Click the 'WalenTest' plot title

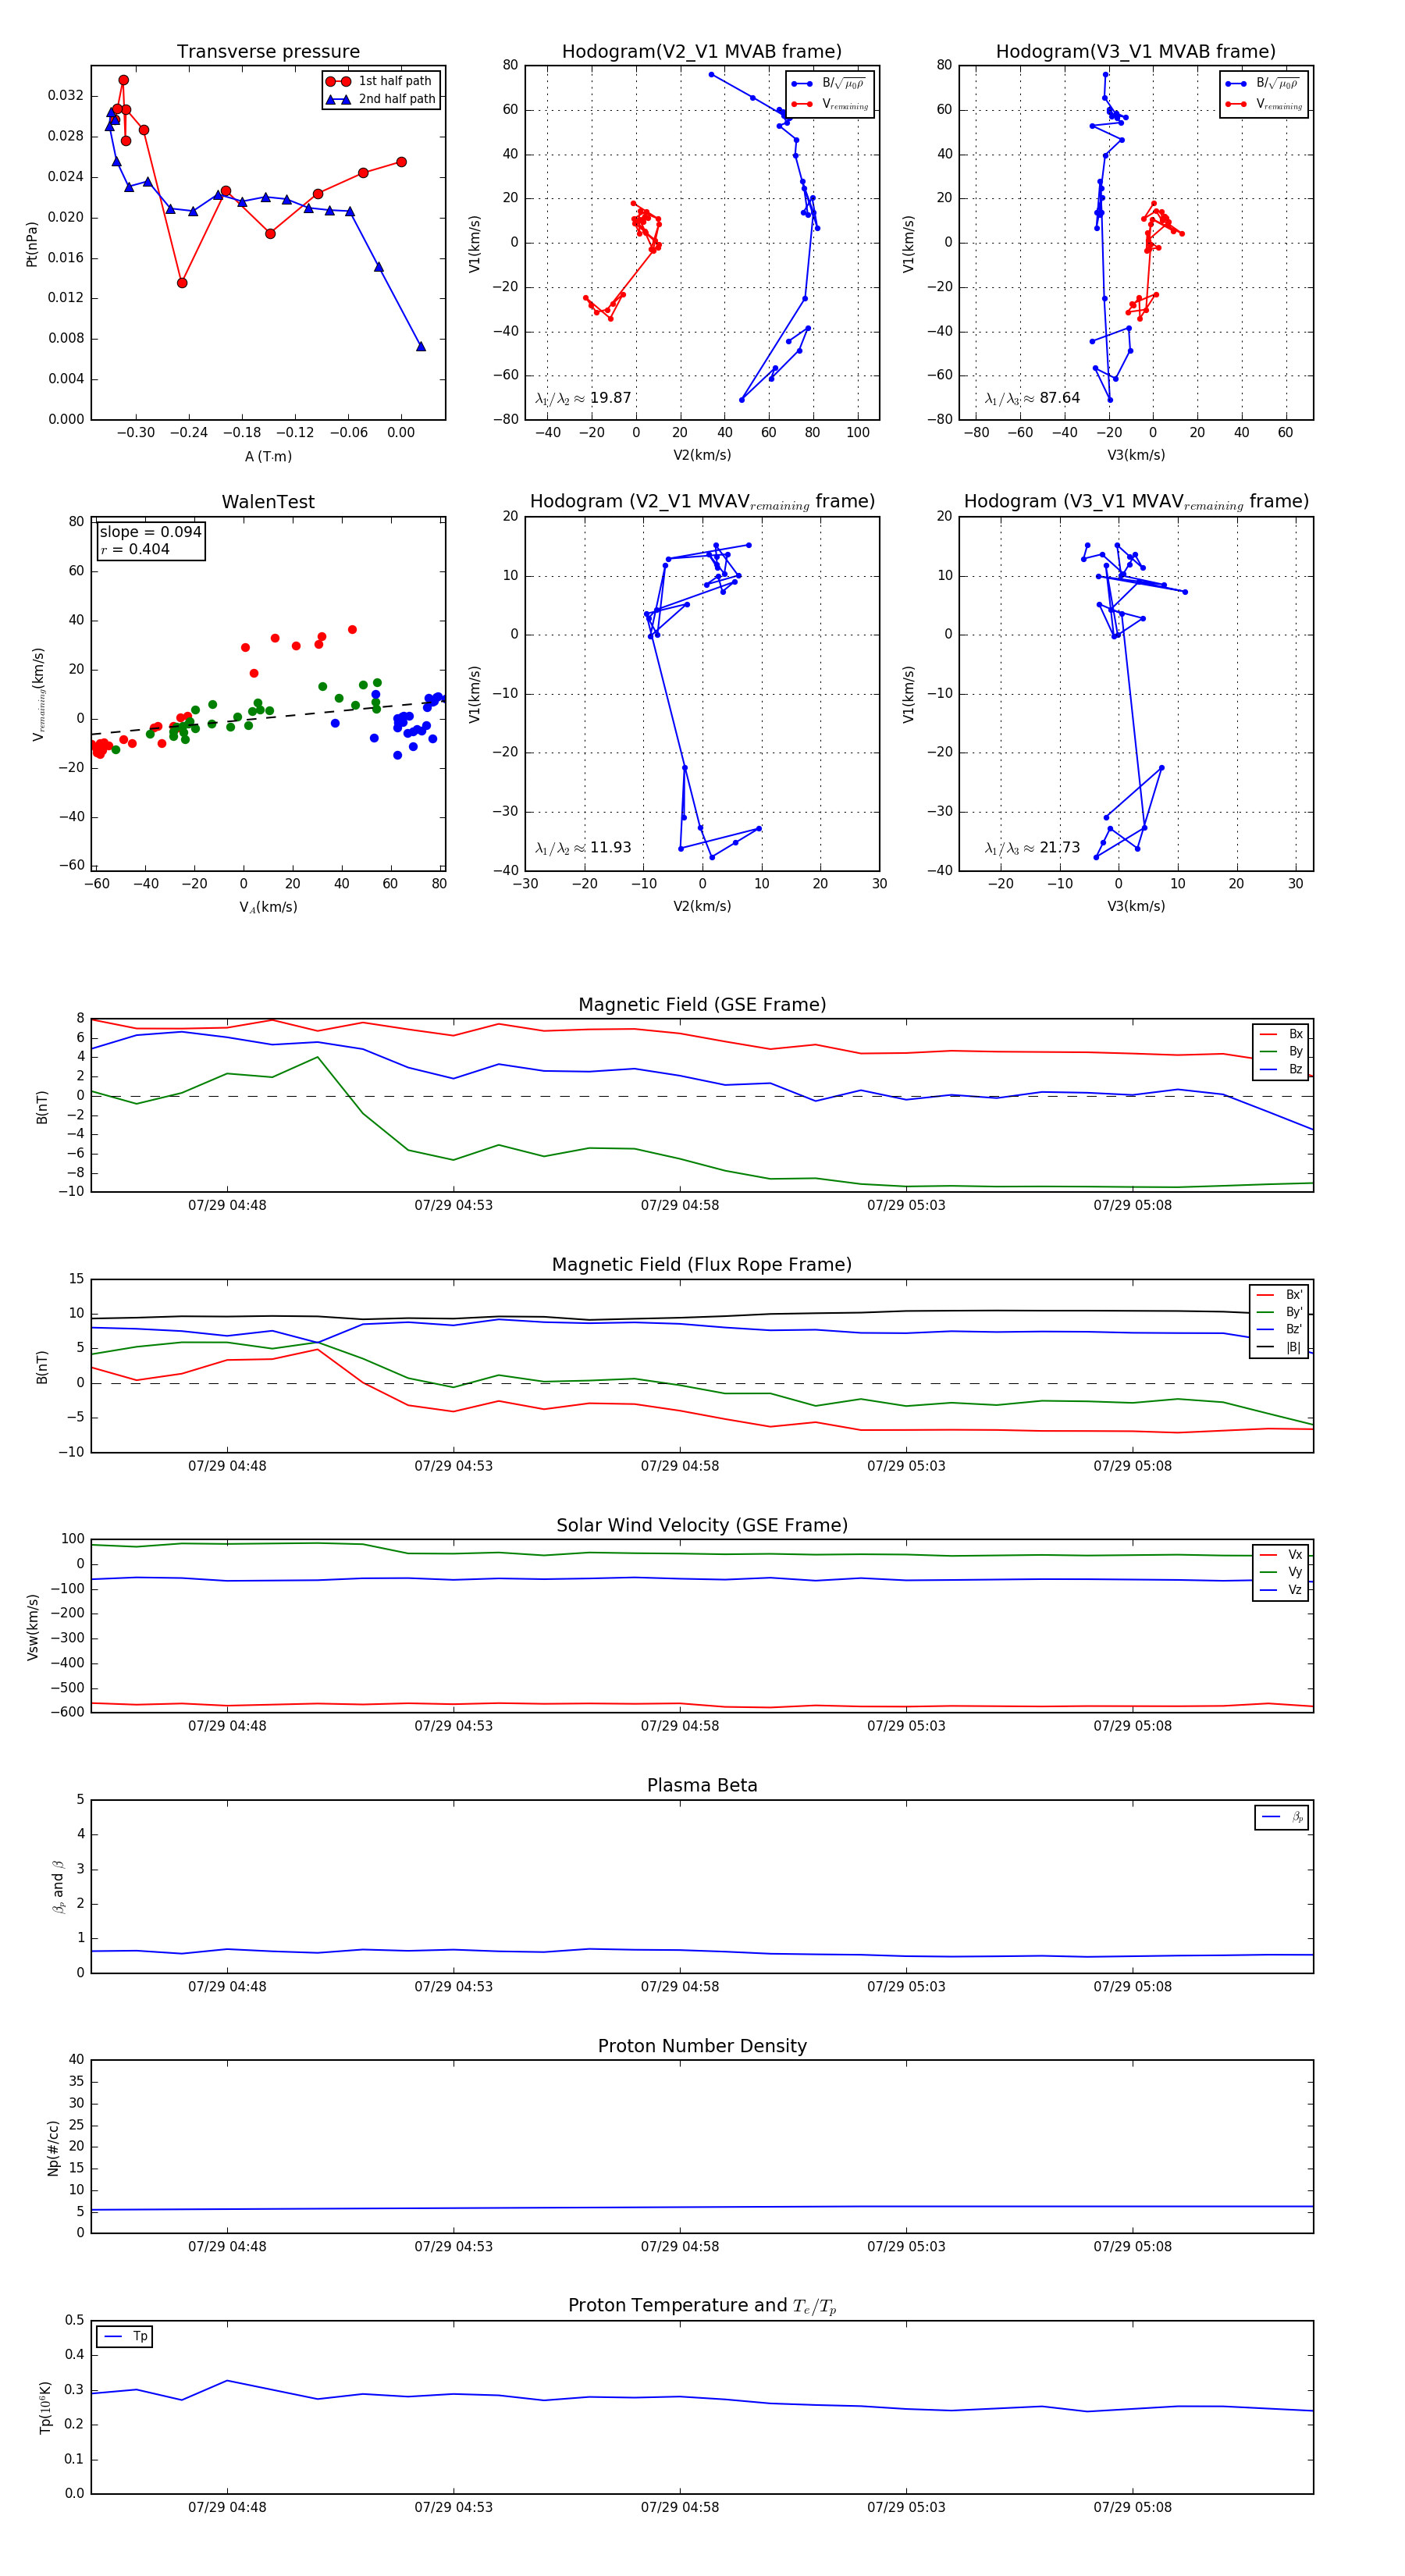[x=268, y=502]
